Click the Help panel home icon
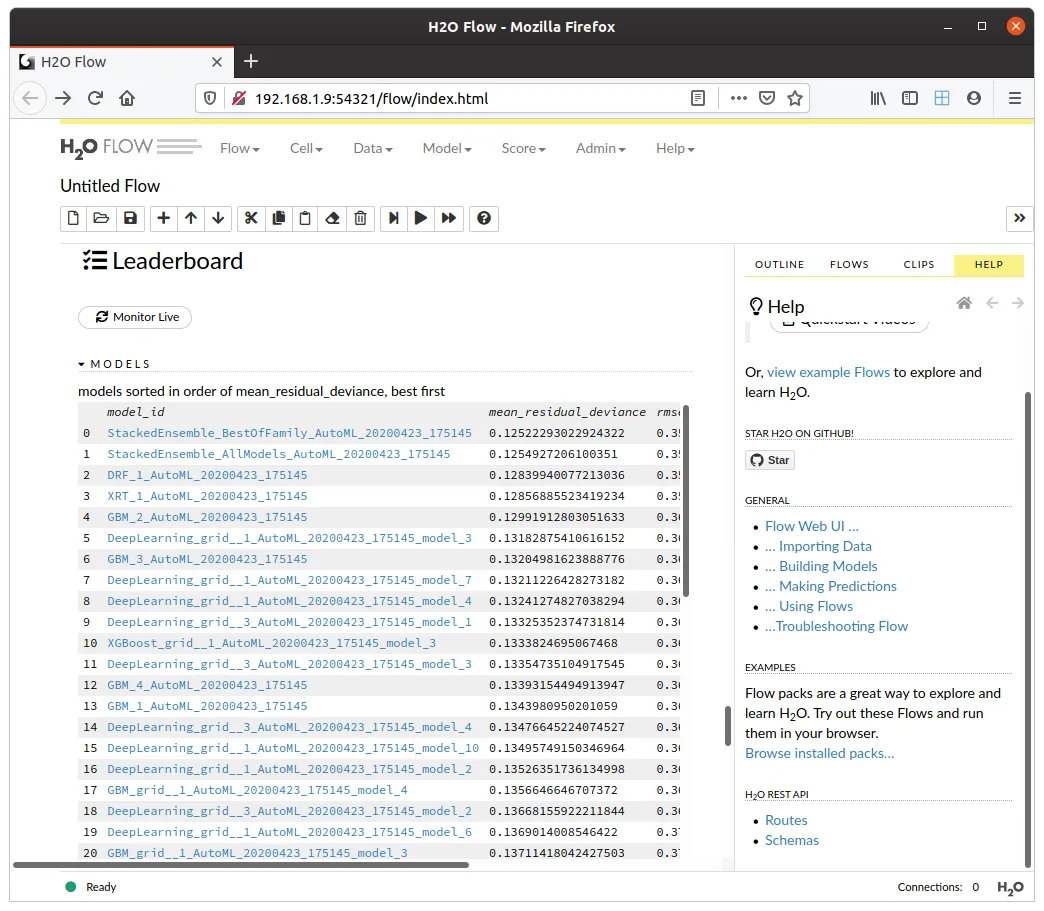The width and height of the screenshot is (1044, 911). pyautogui.click(x=964, y=303)
